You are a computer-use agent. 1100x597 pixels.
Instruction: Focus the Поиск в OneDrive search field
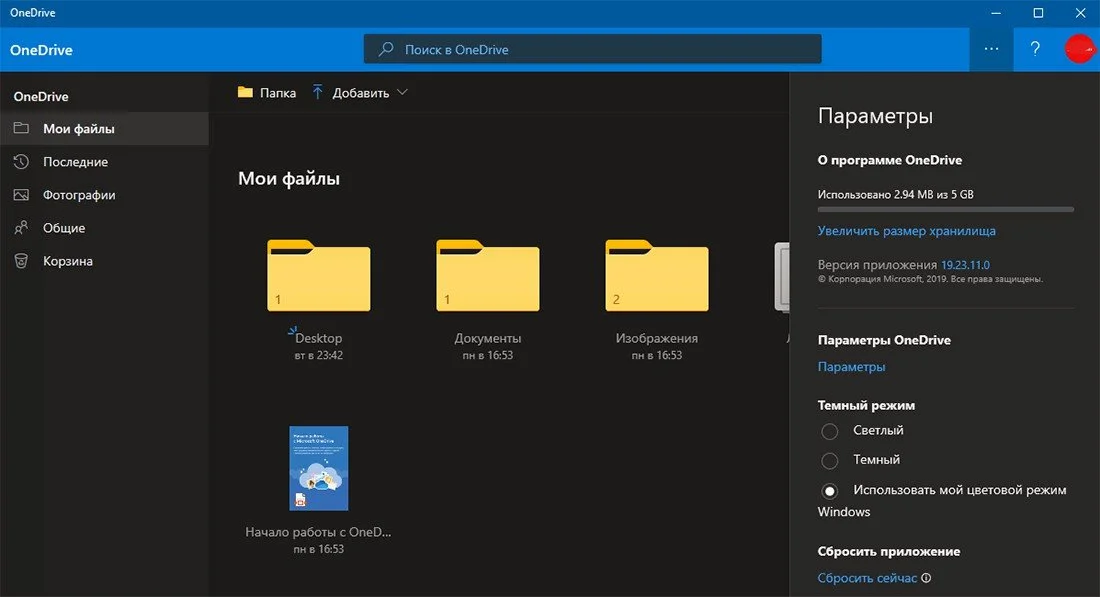(x=592, y=49)
